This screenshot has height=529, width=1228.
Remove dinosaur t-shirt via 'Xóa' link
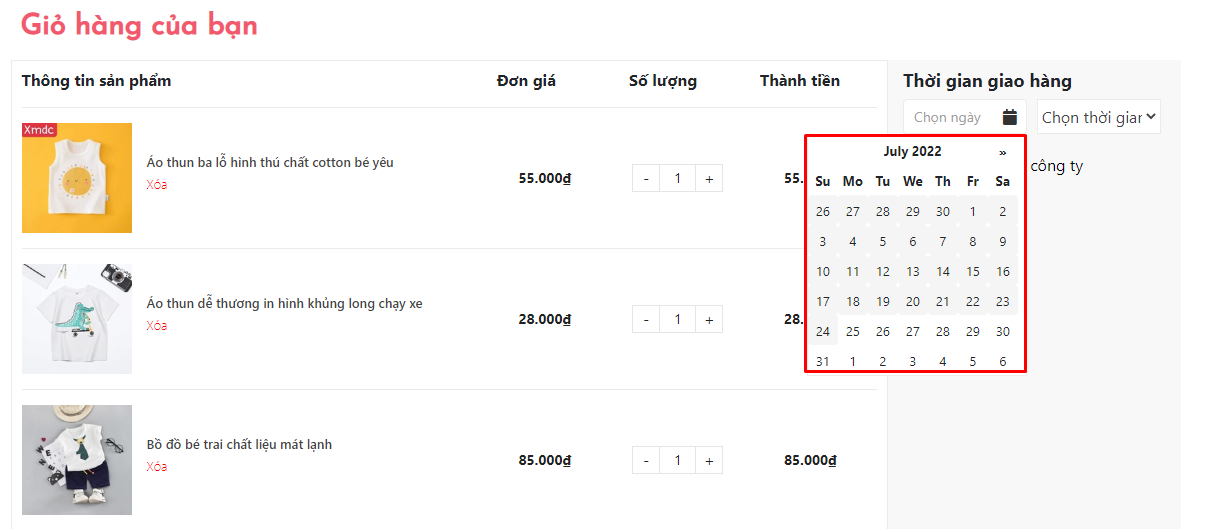pyautogui.click(x=157, y=326)
